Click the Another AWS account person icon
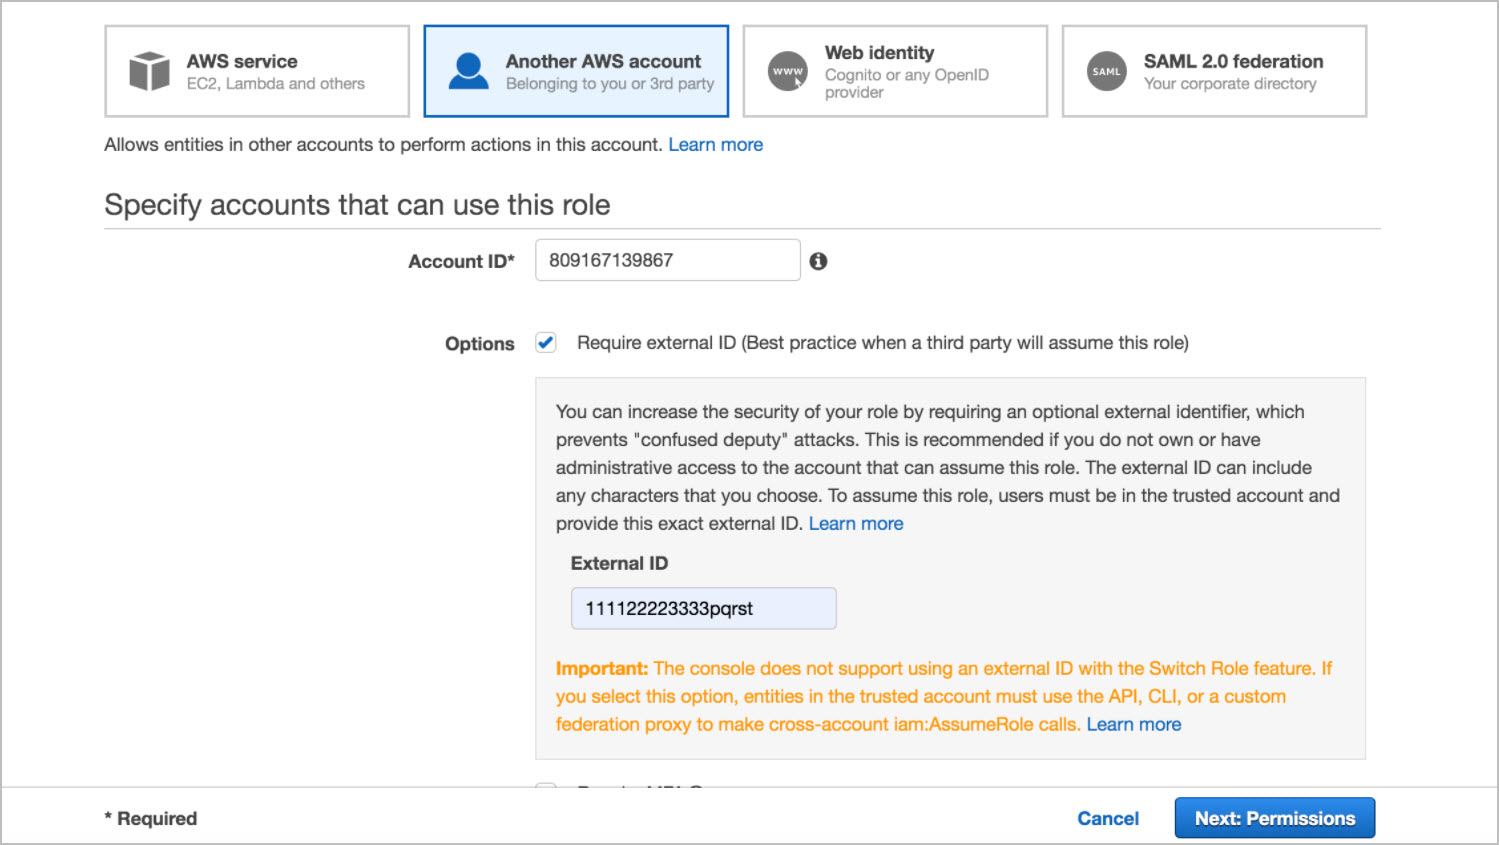1499x845 pixels. tap(468, 71)
